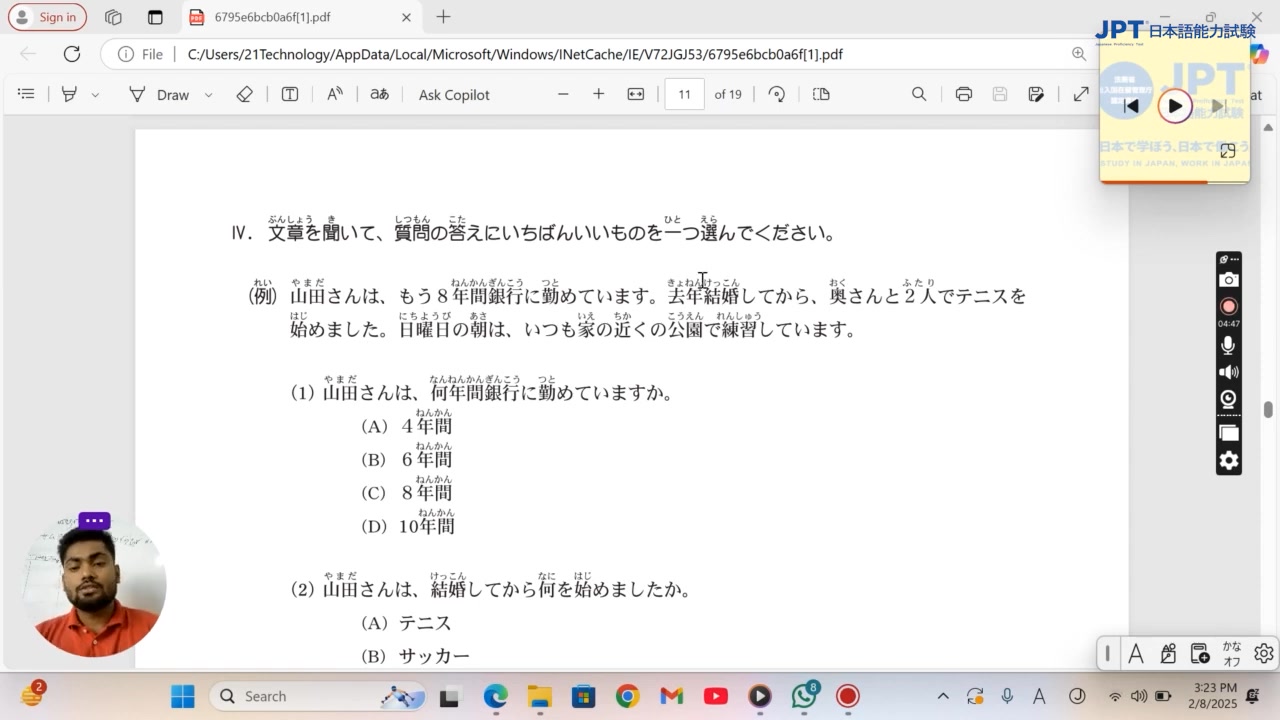Activate the Draw tool
The width and height of the screenshot is (1280, 720).
tap(158, 94)
